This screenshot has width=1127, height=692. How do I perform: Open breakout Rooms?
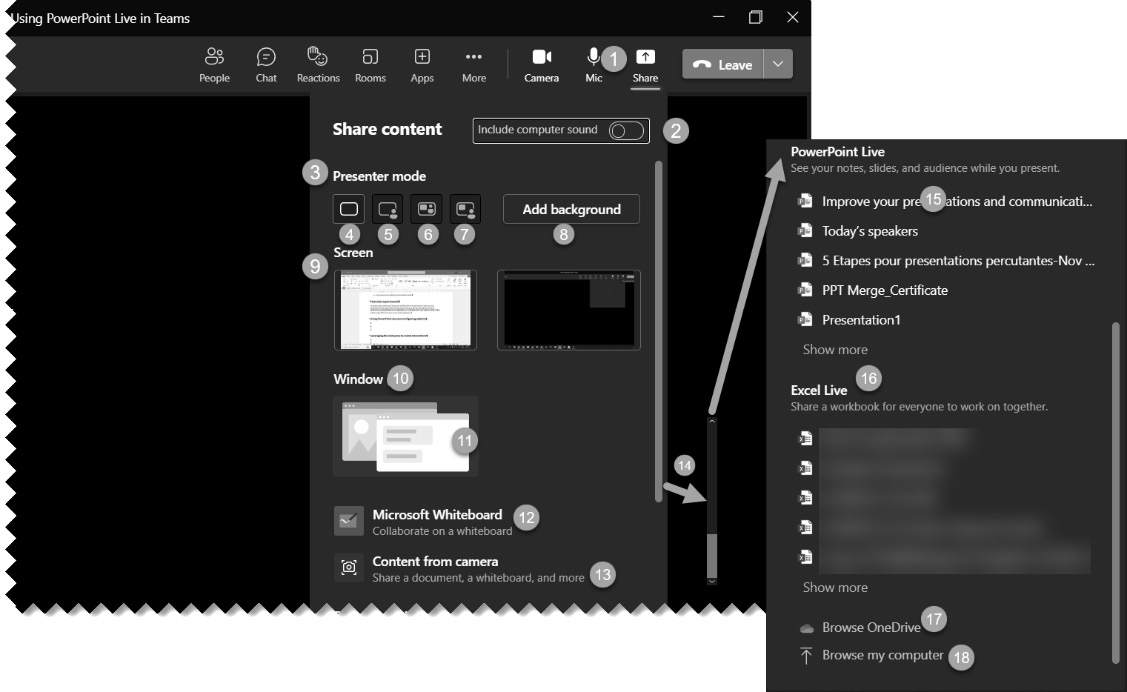tap(370, 65)
